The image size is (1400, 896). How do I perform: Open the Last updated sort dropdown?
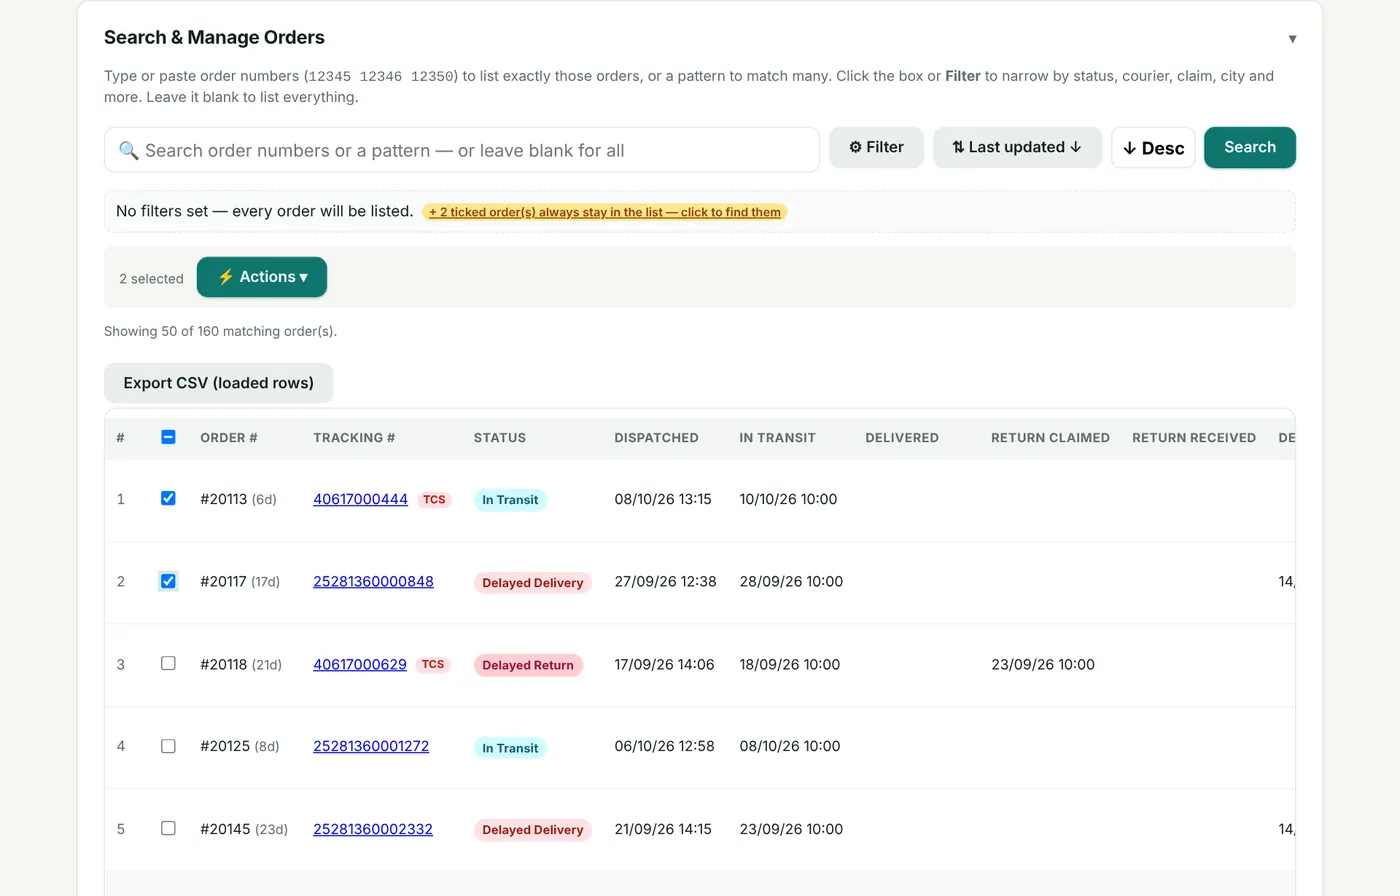1017,147
